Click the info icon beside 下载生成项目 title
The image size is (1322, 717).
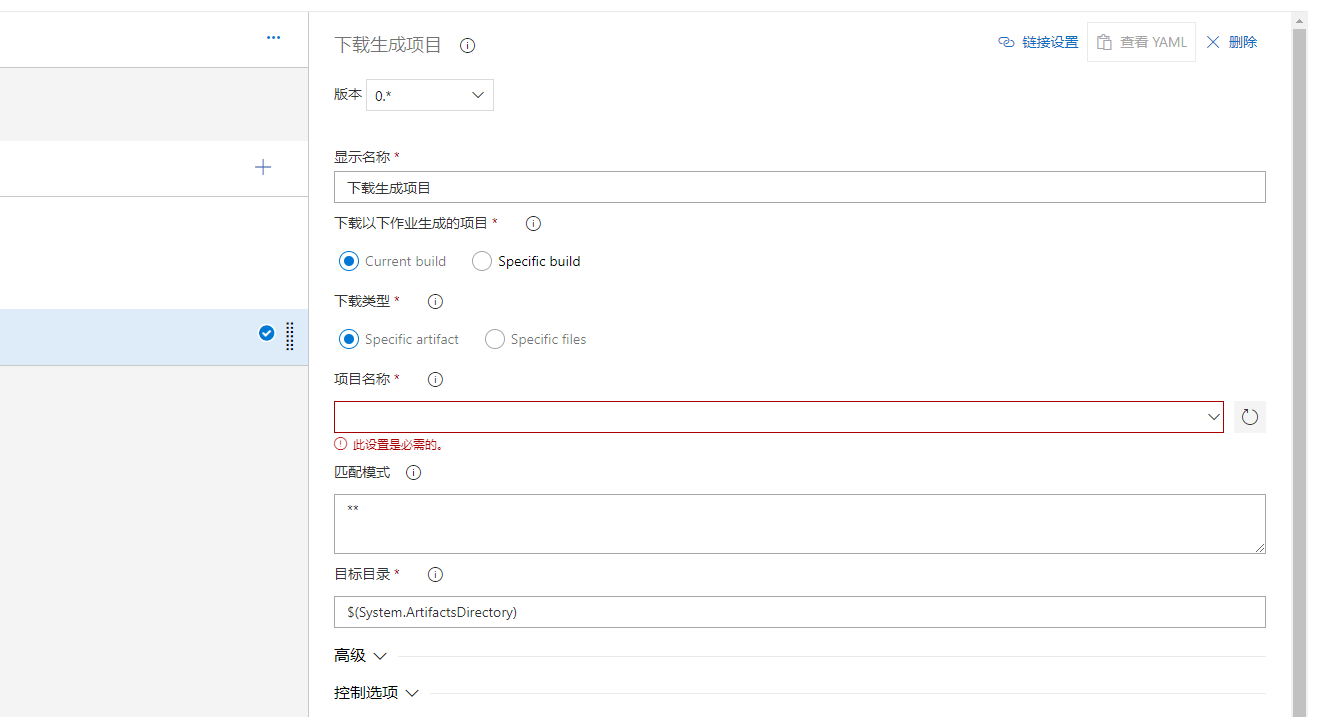click(x=467, y=46)
